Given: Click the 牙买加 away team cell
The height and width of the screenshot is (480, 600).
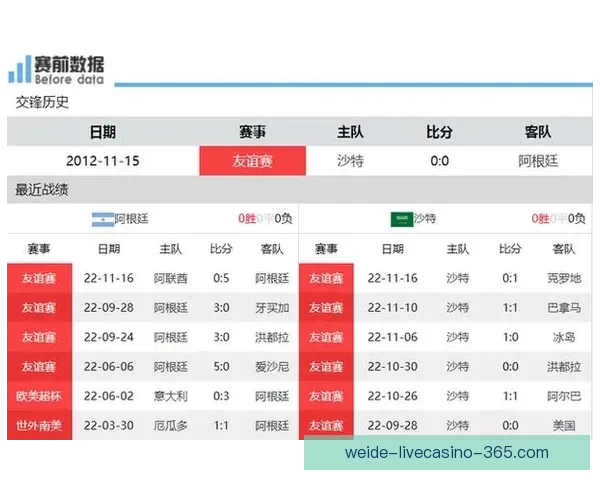Looking at the screenshot, I should tap(272, 308).
